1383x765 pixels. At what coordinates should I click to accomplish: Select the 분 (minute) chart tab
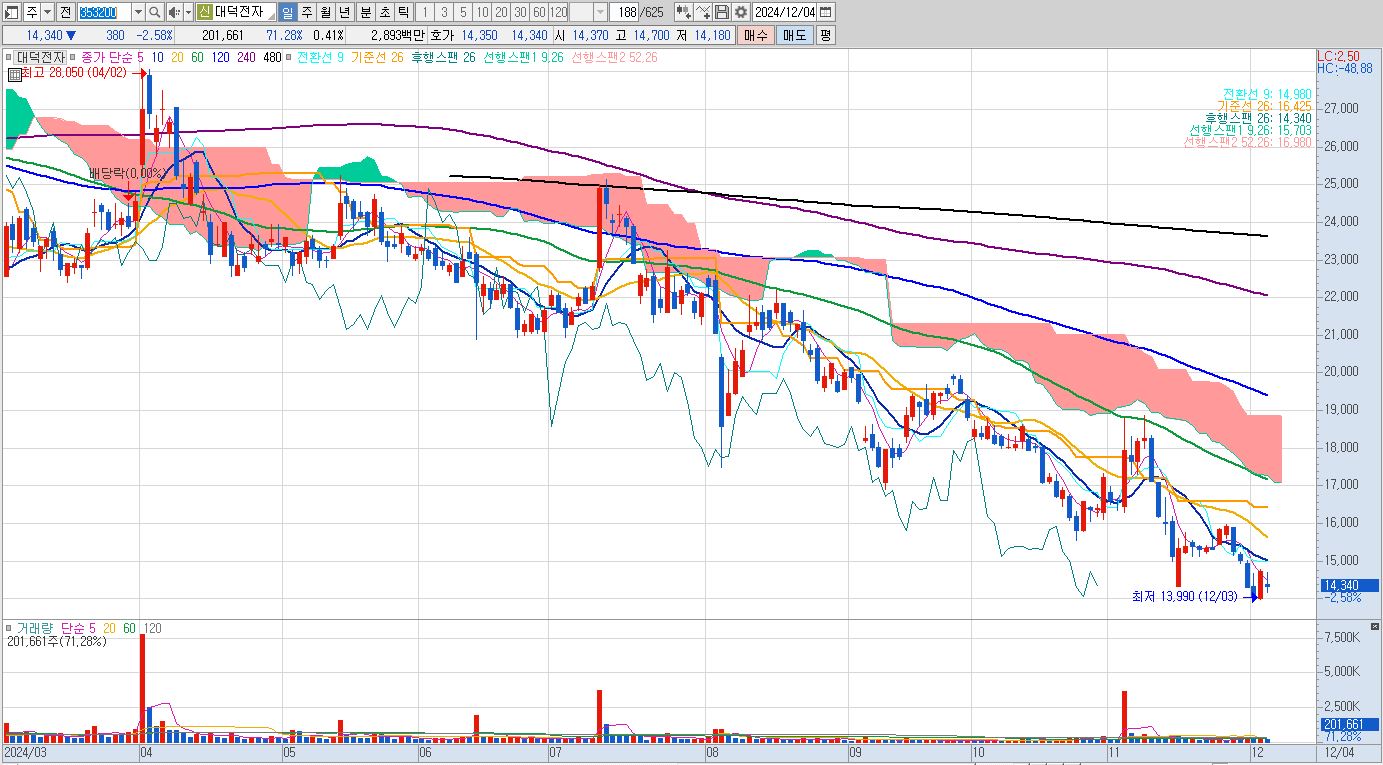click(365, 12)
